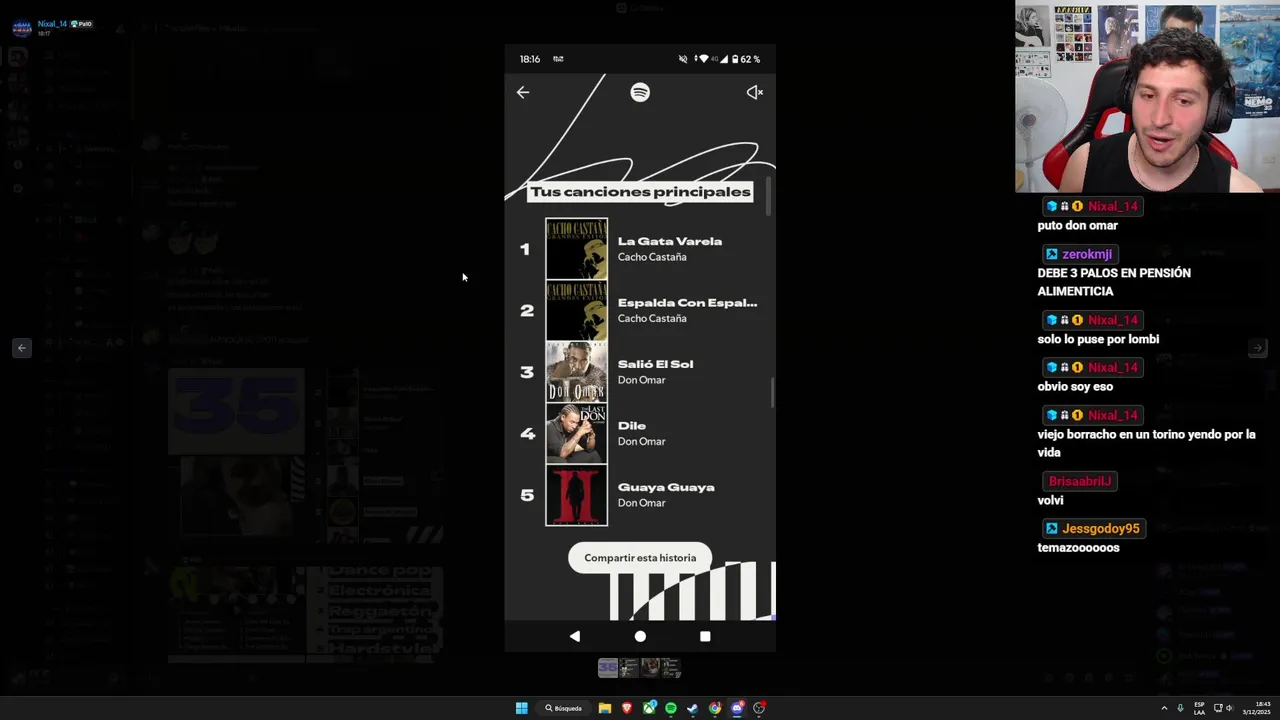
Task: Open Brave browser from the taskbar
Action: [627, 708]
